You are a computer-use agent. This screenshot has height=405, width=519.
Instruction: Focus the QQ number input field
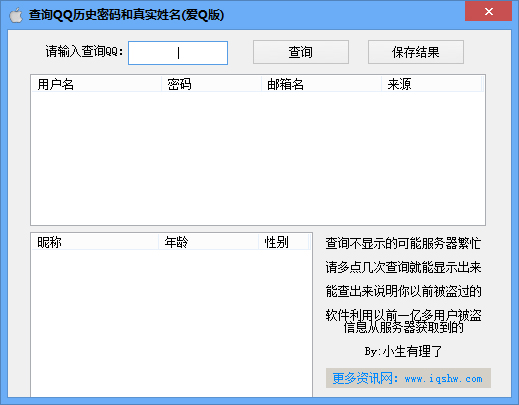[x=178, y=53]
